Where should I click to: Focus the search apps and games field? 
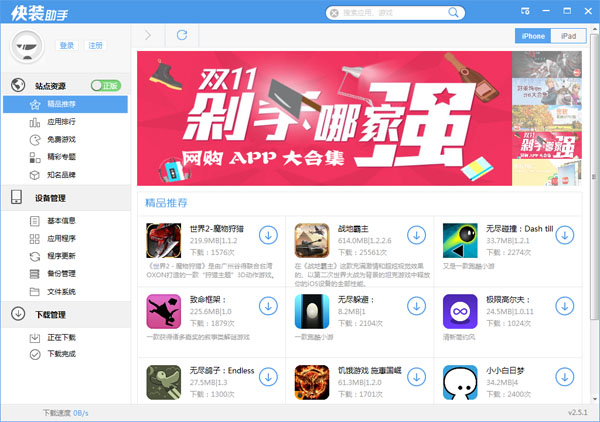pos(393,13)
